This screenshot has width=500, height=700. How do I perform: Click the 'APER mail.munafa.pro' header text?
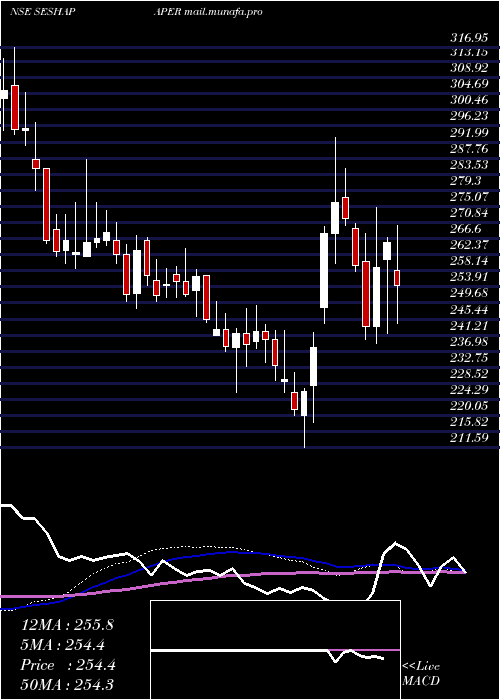(x=208, y=12)
